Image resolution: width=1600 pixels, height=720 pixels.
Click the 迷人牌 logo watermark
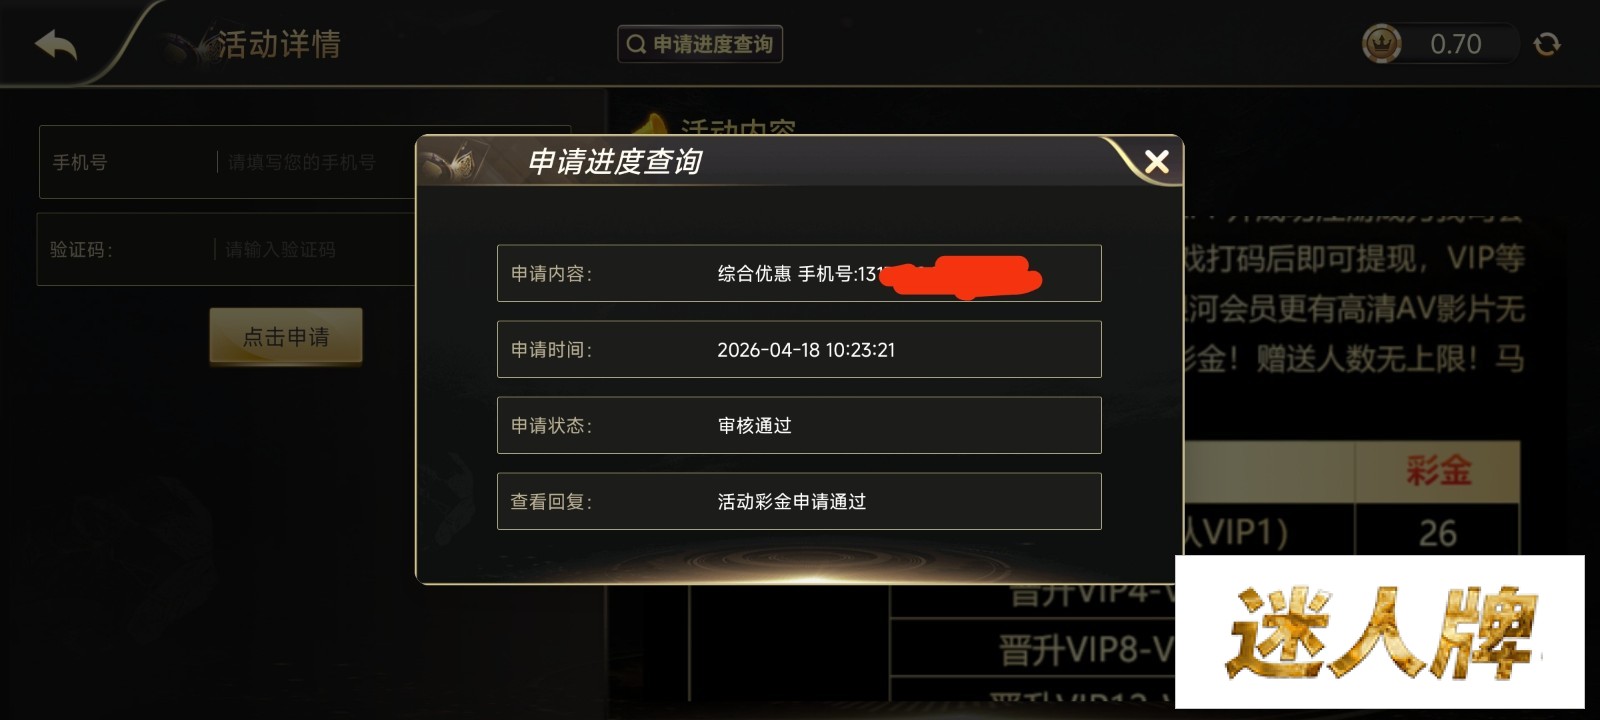tap(1380, 632)
